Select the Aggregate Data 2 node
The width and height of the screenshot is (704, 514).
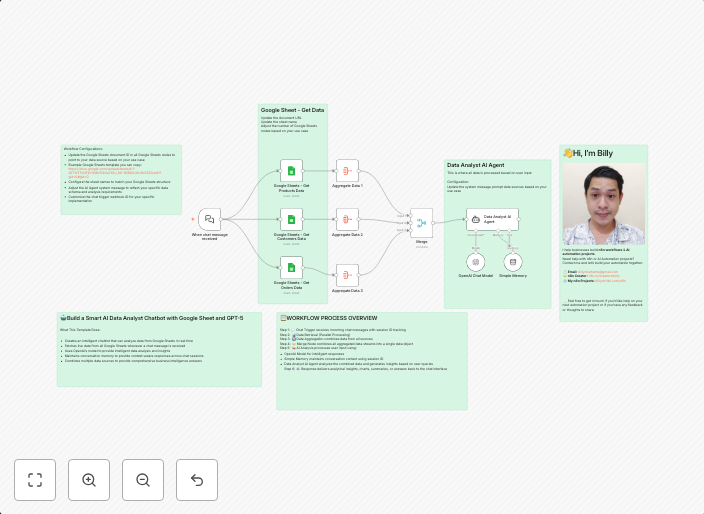[x=347, y=220]
